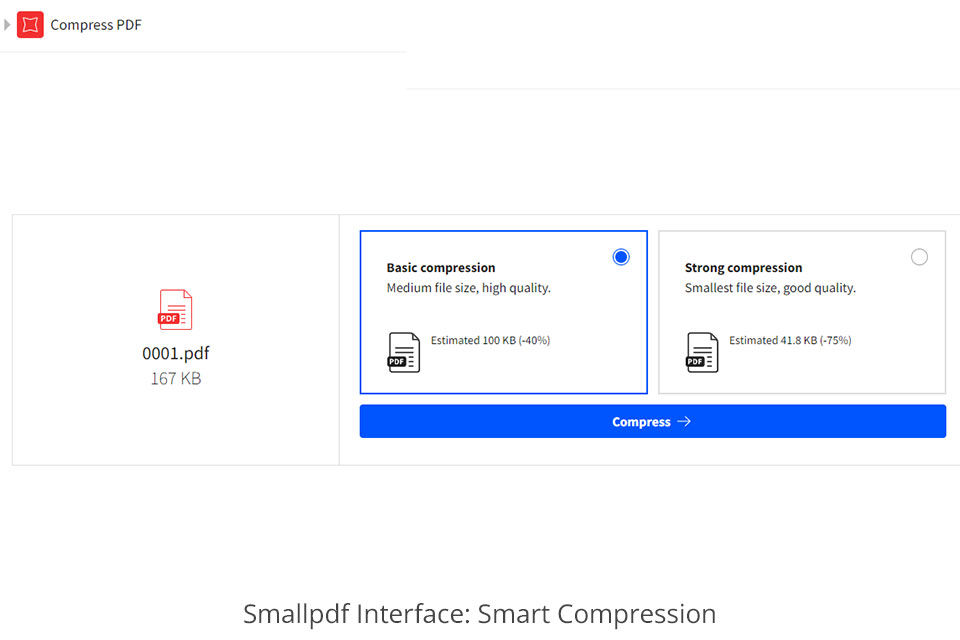This screenshot has width=960, height=640.
Task: Click Medium file size, high quality description
Action: pos(468,288)
